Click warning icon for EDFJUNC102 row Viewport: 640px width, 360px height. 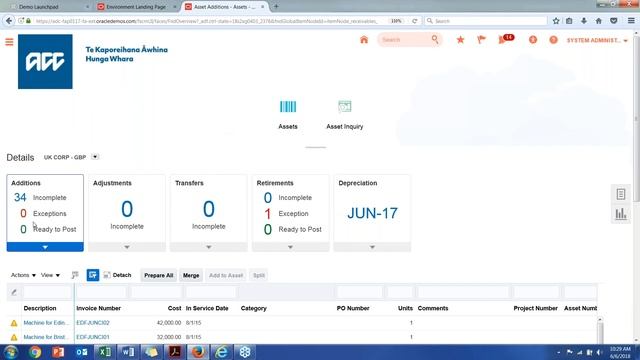[x=14, y=323]
